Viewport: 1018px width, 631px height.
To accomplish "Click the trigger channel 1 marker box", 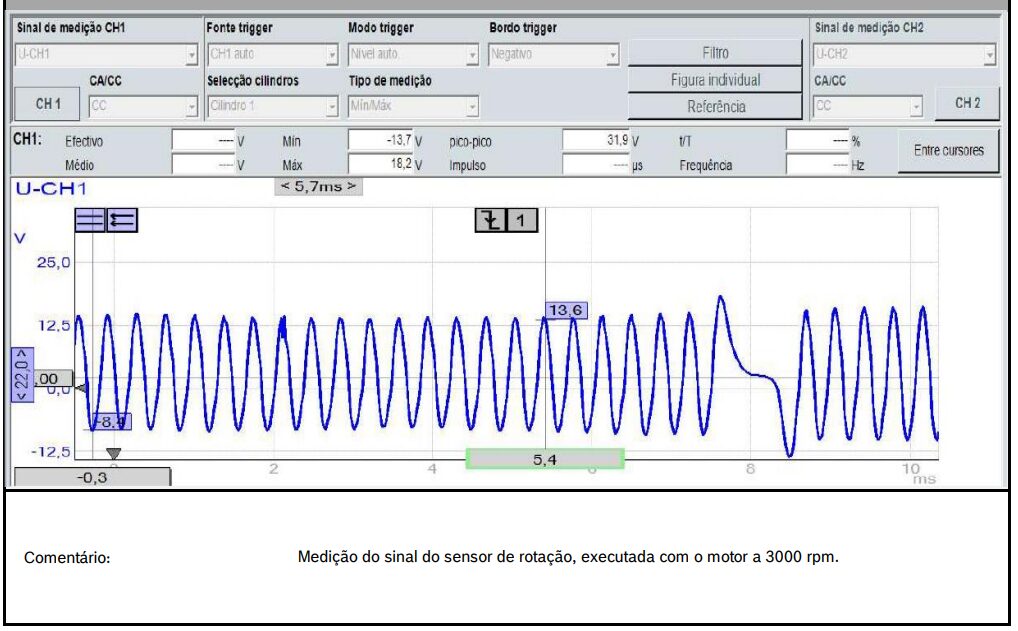I will 522,220.
